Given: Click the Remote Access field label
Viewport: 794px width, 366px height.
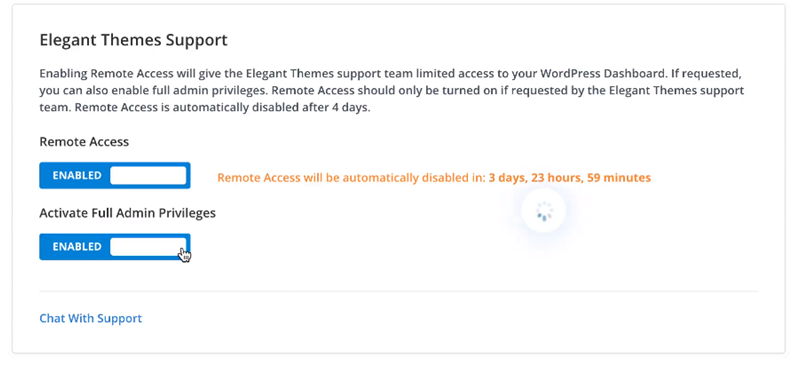Looking at the screenshot, I should (x=84, y=142).
